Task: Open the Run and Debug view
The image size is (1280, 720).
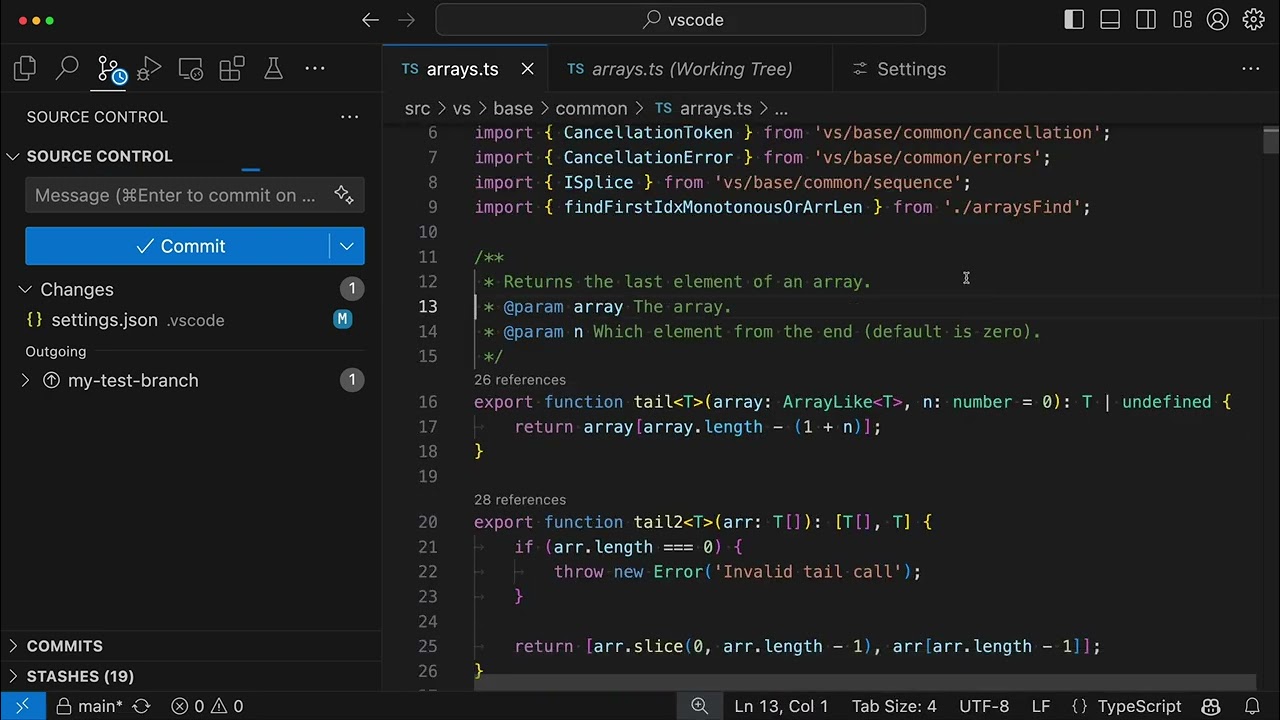Action: (x=149, y=68)
